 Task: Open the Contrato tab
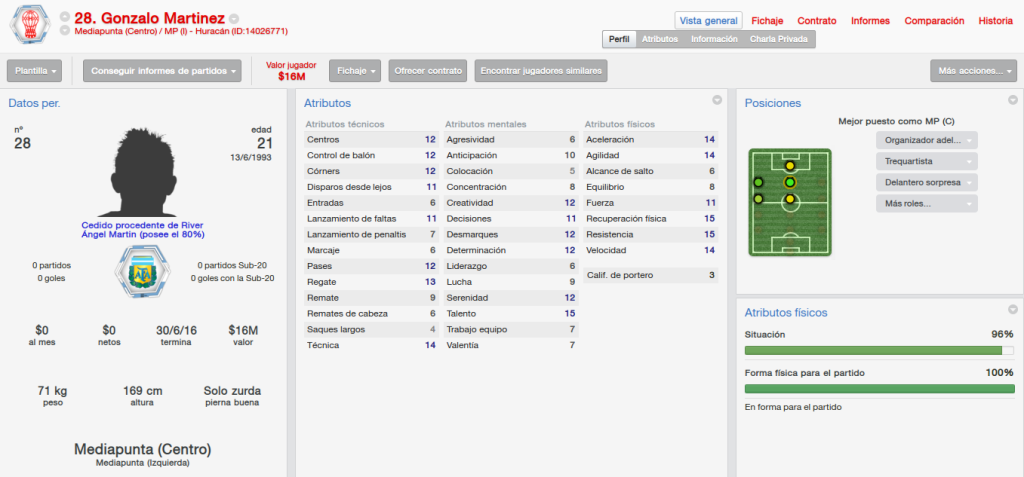click(817, 21)
